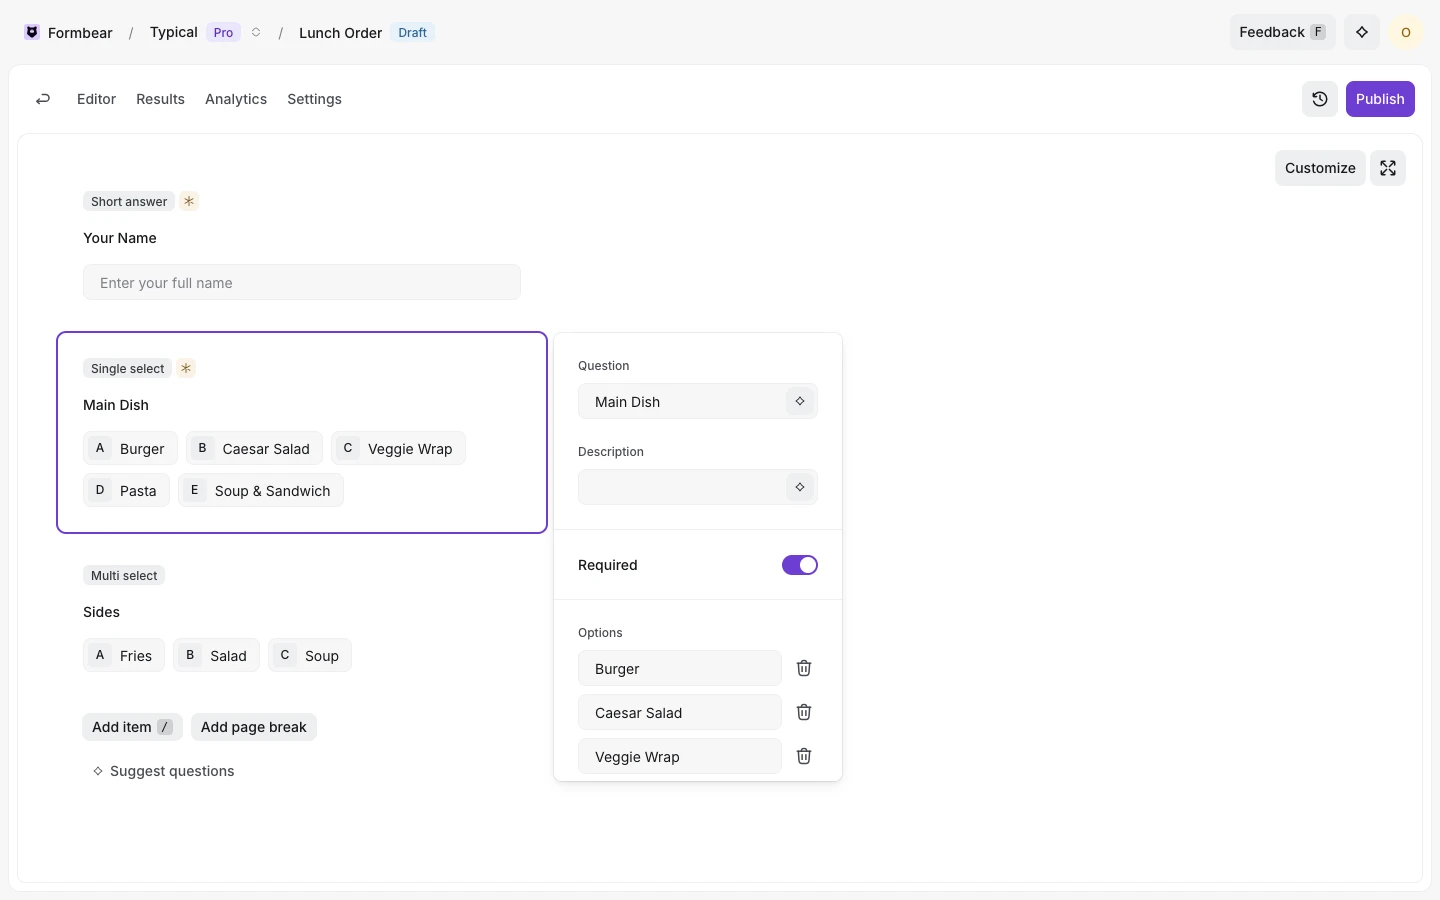1440x900 pixels.
Task: Click the Lunch Order form name in breadcrumb
Action: [x=340, y=32]
